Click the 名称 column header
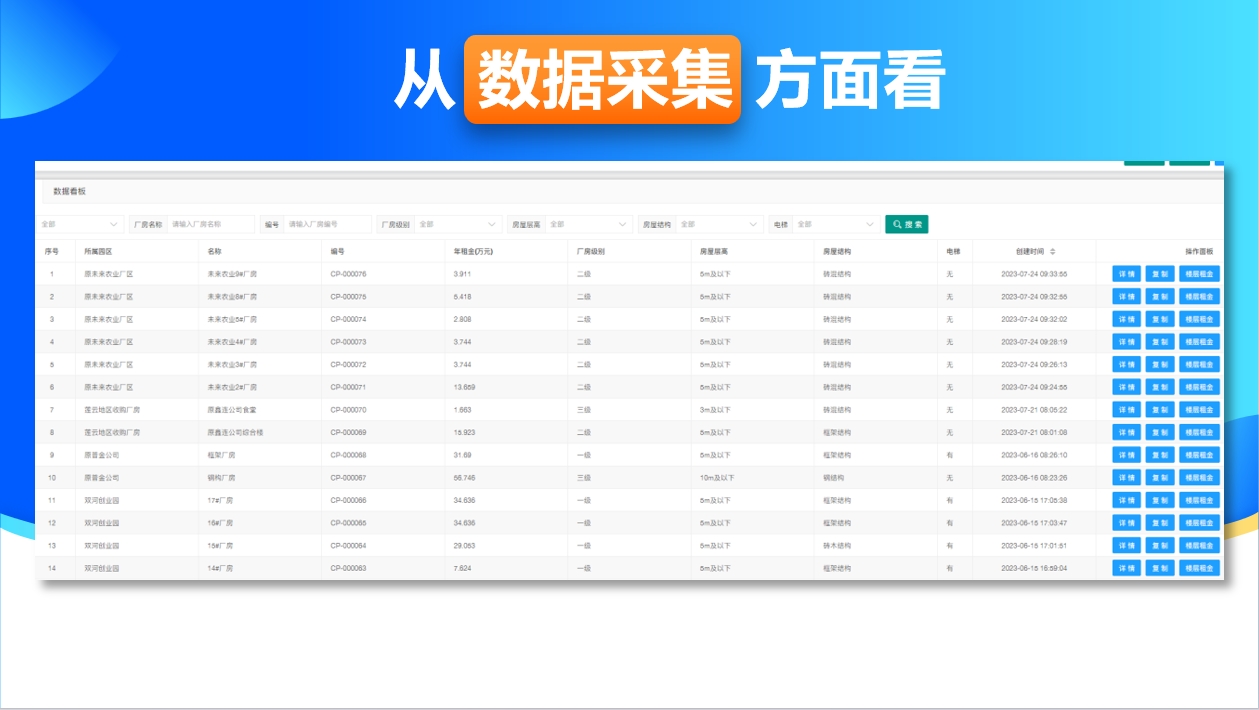The width and height of the screenshot is (1259, 710). [x=215, y=251]
